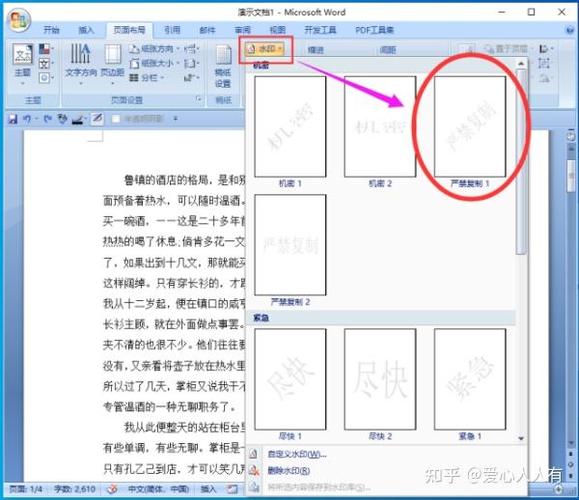Click the Quick Print icon
579x500 pixels.
tap(62, 119)
